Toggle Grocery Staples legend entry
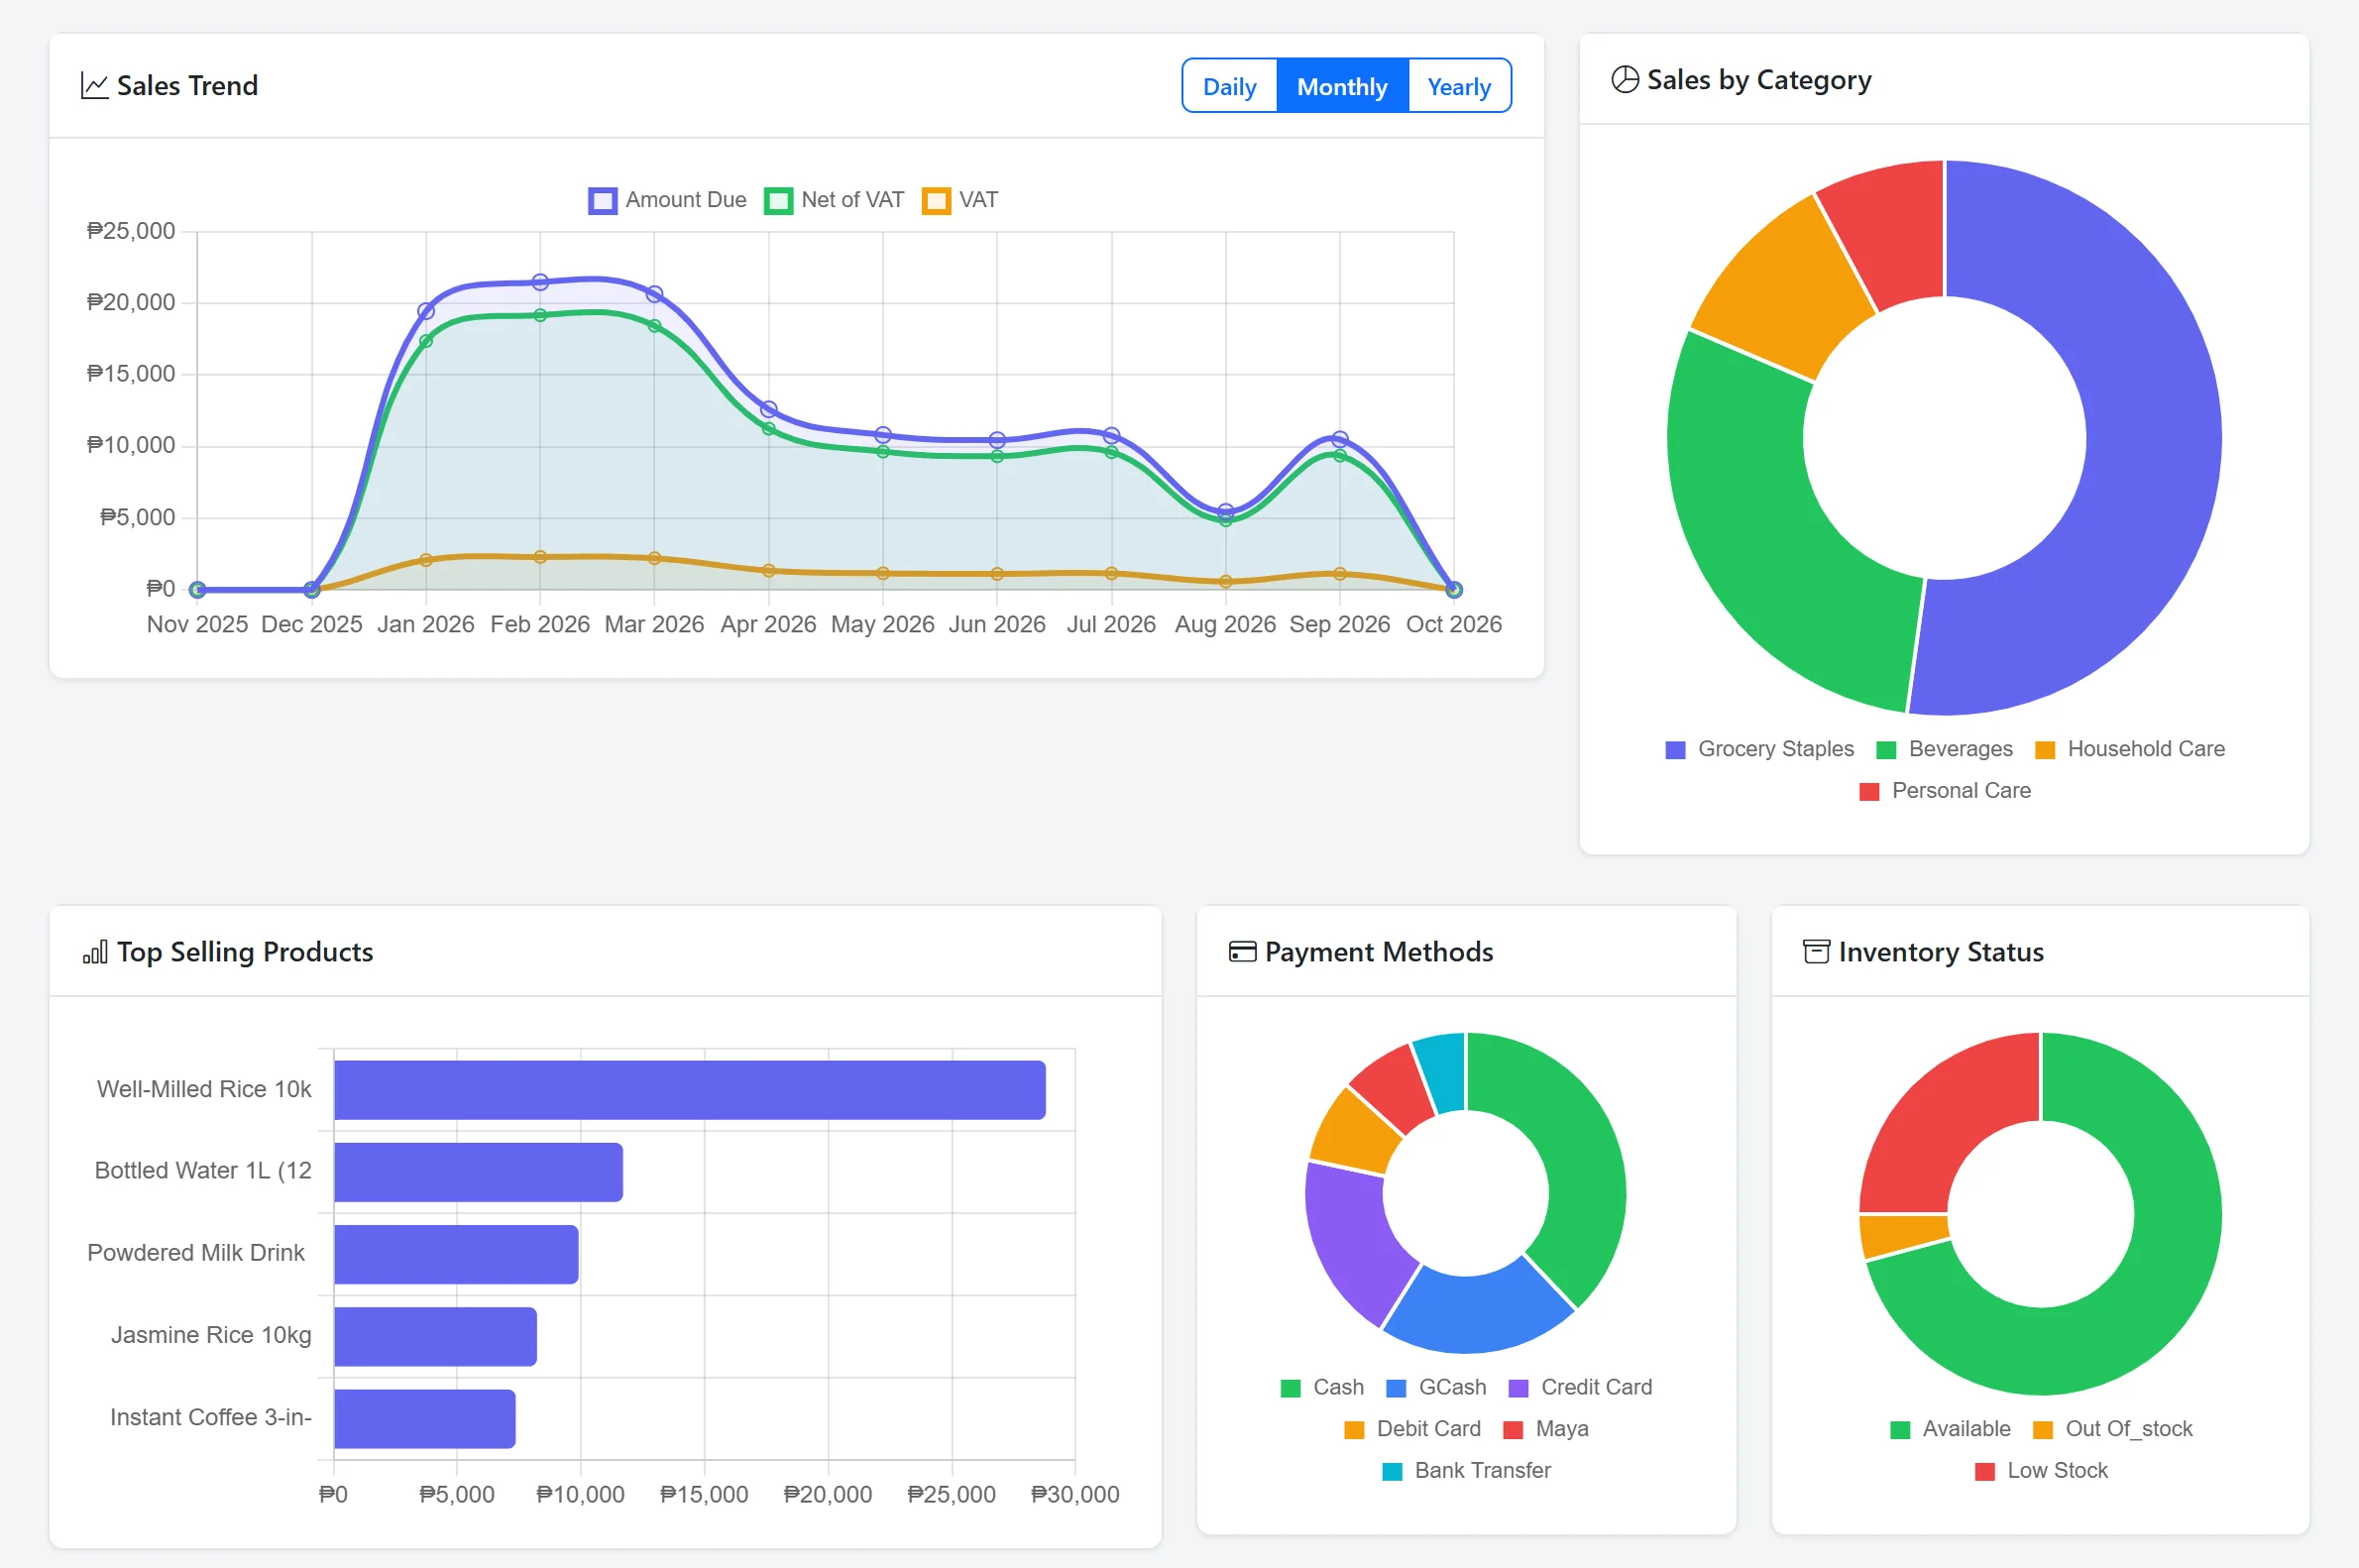This screenshot has height=1568, width=2359. tap(1760, 749)
